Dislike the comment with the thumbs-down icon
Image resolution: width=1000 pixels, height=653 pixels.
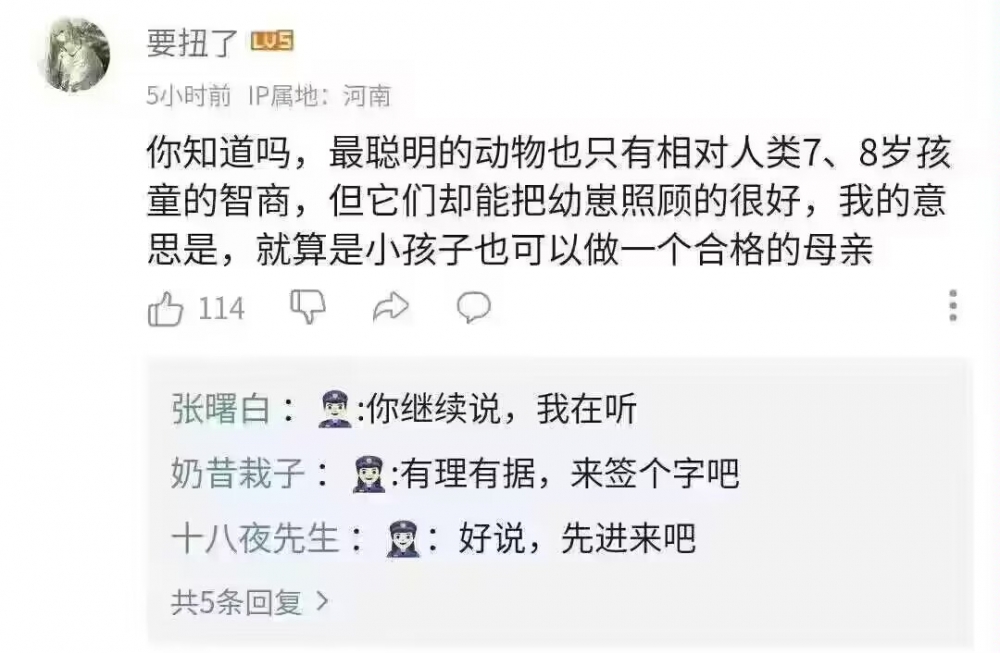point(308,308)
